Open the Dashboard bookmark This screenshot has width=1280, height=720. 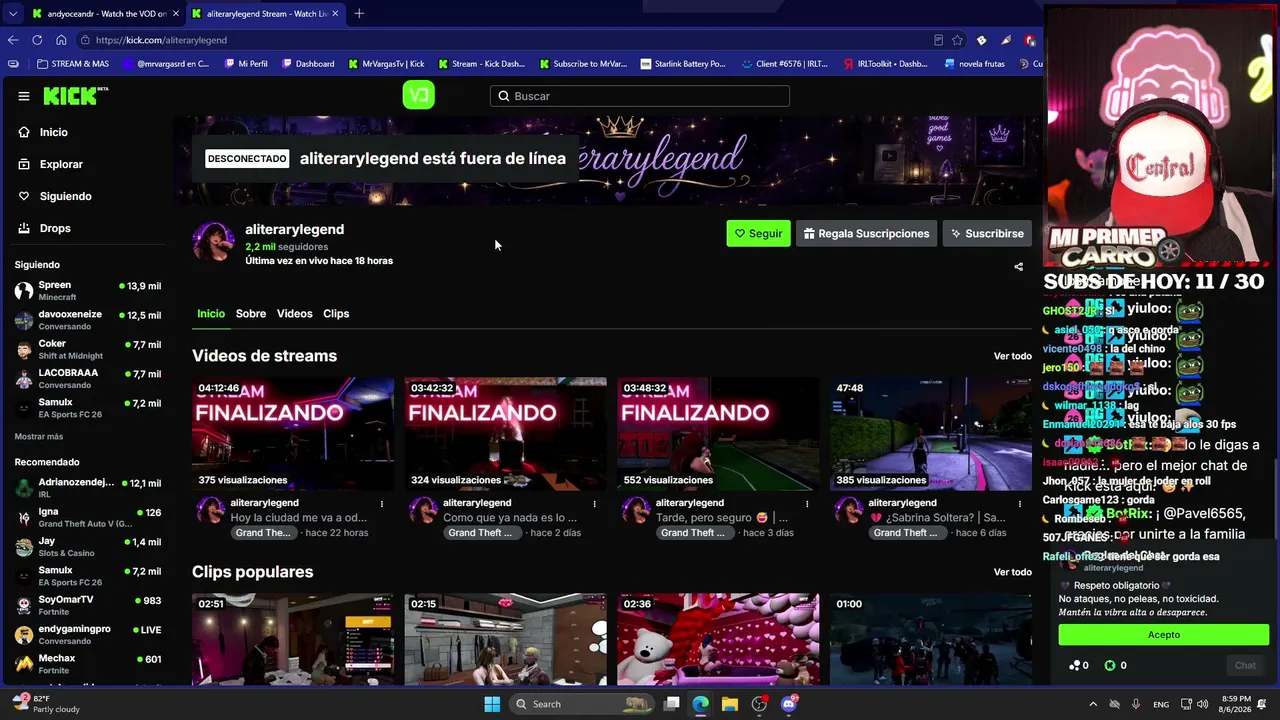[x=308, y=64]
